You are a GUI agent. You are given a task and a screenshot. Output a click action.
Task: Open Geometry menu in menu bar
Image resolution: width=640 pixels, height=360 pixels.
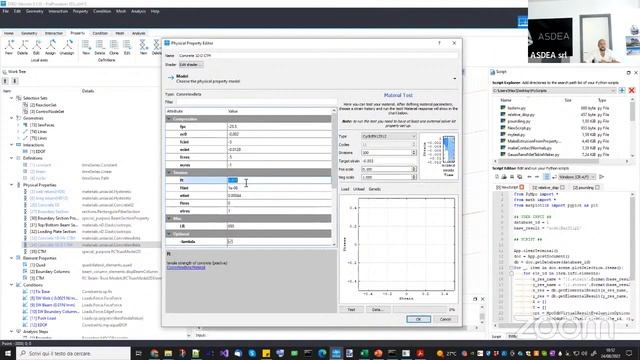(x=34, y=11)
